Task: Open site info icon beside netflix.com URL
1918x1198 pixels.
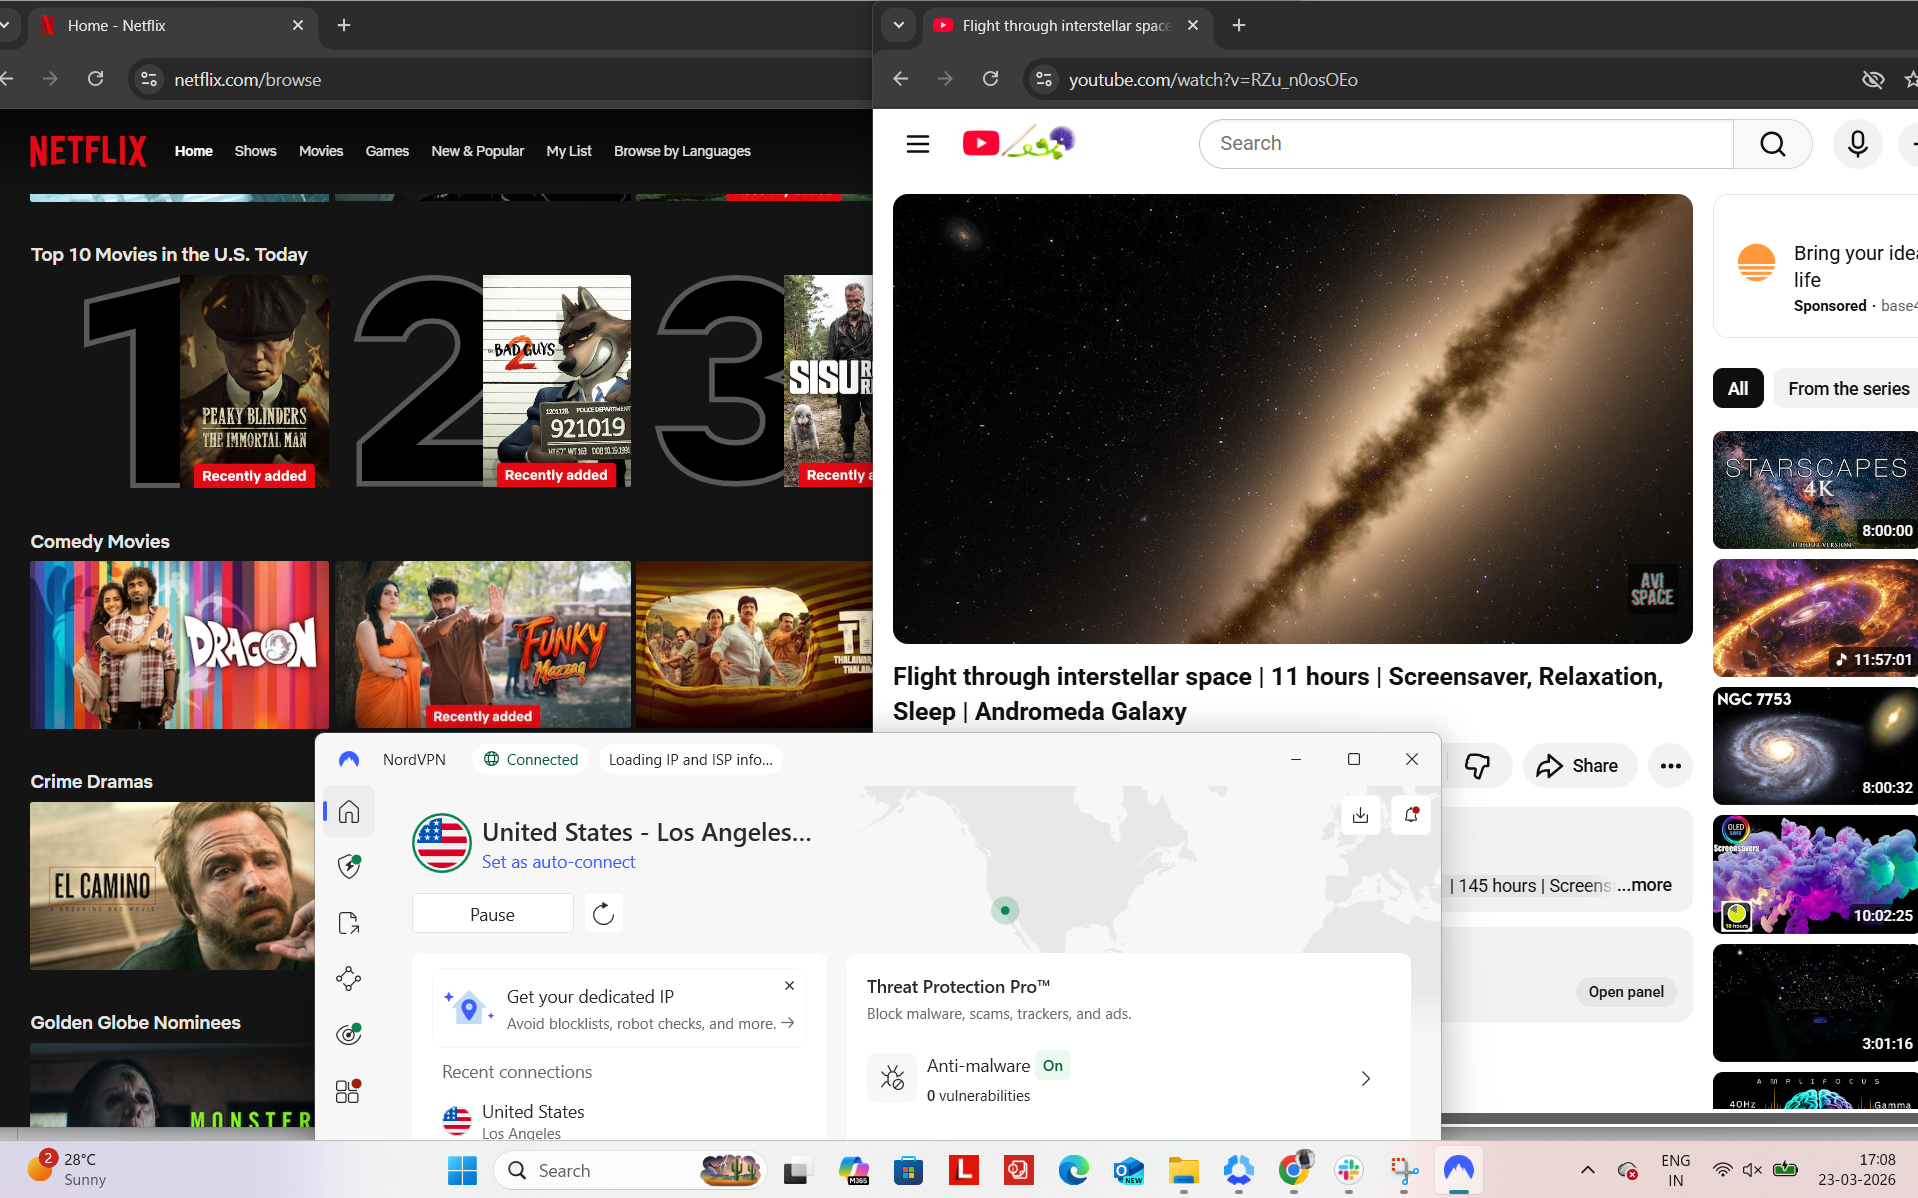Action: 149,79
